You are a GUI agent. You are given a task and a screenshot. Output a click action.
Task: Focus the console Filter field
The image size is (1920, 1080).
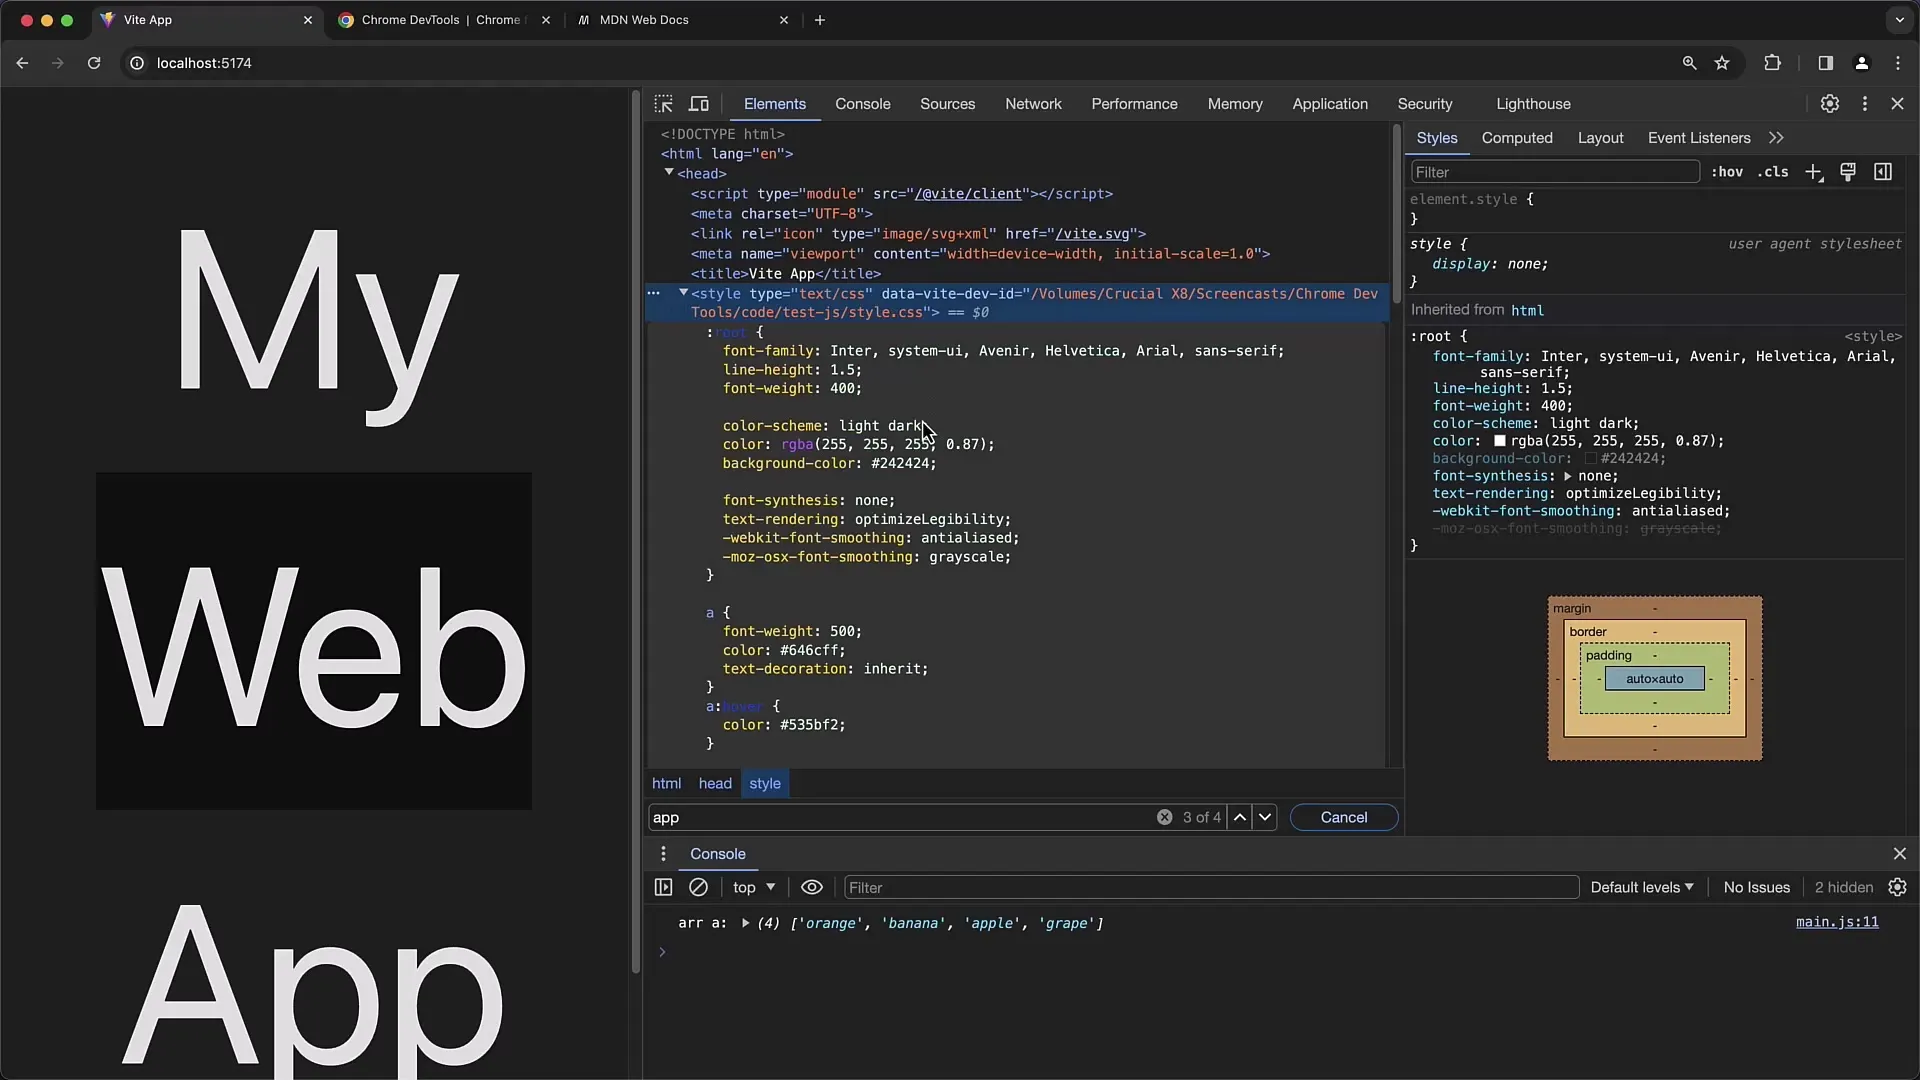point(1211,887)
